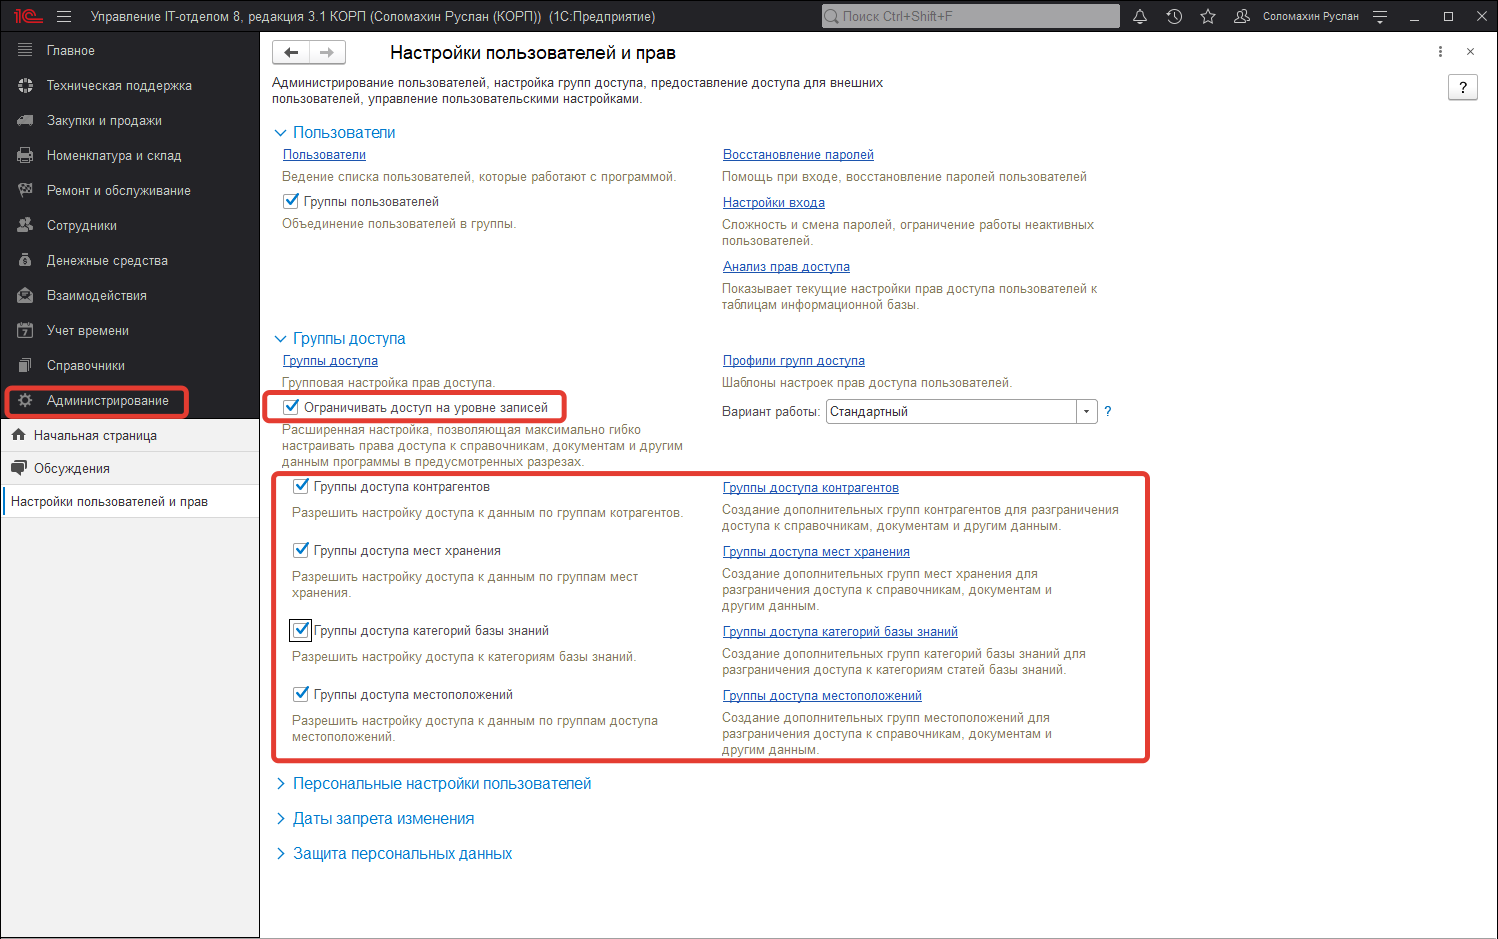
Task: Open the notifications bell icon
Action: (1139, 16)
